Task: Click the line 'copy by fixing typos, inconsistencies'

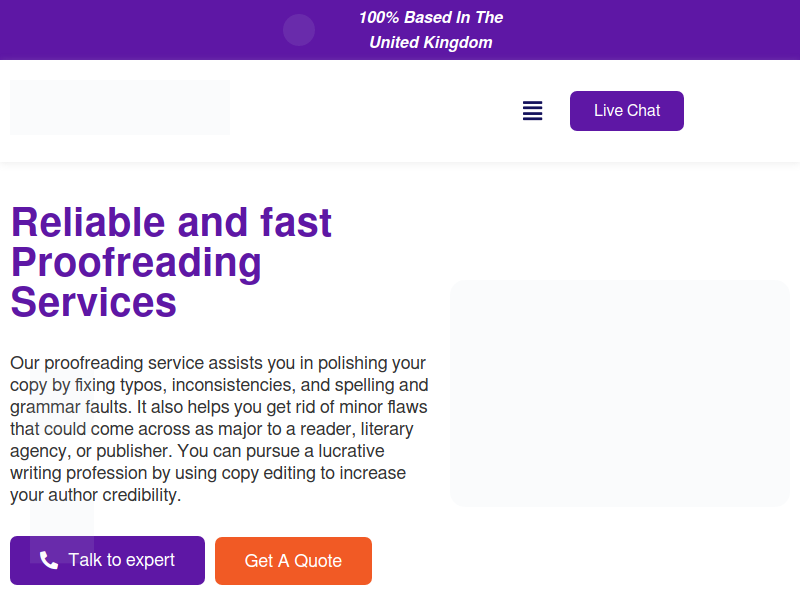Action: 219,385
